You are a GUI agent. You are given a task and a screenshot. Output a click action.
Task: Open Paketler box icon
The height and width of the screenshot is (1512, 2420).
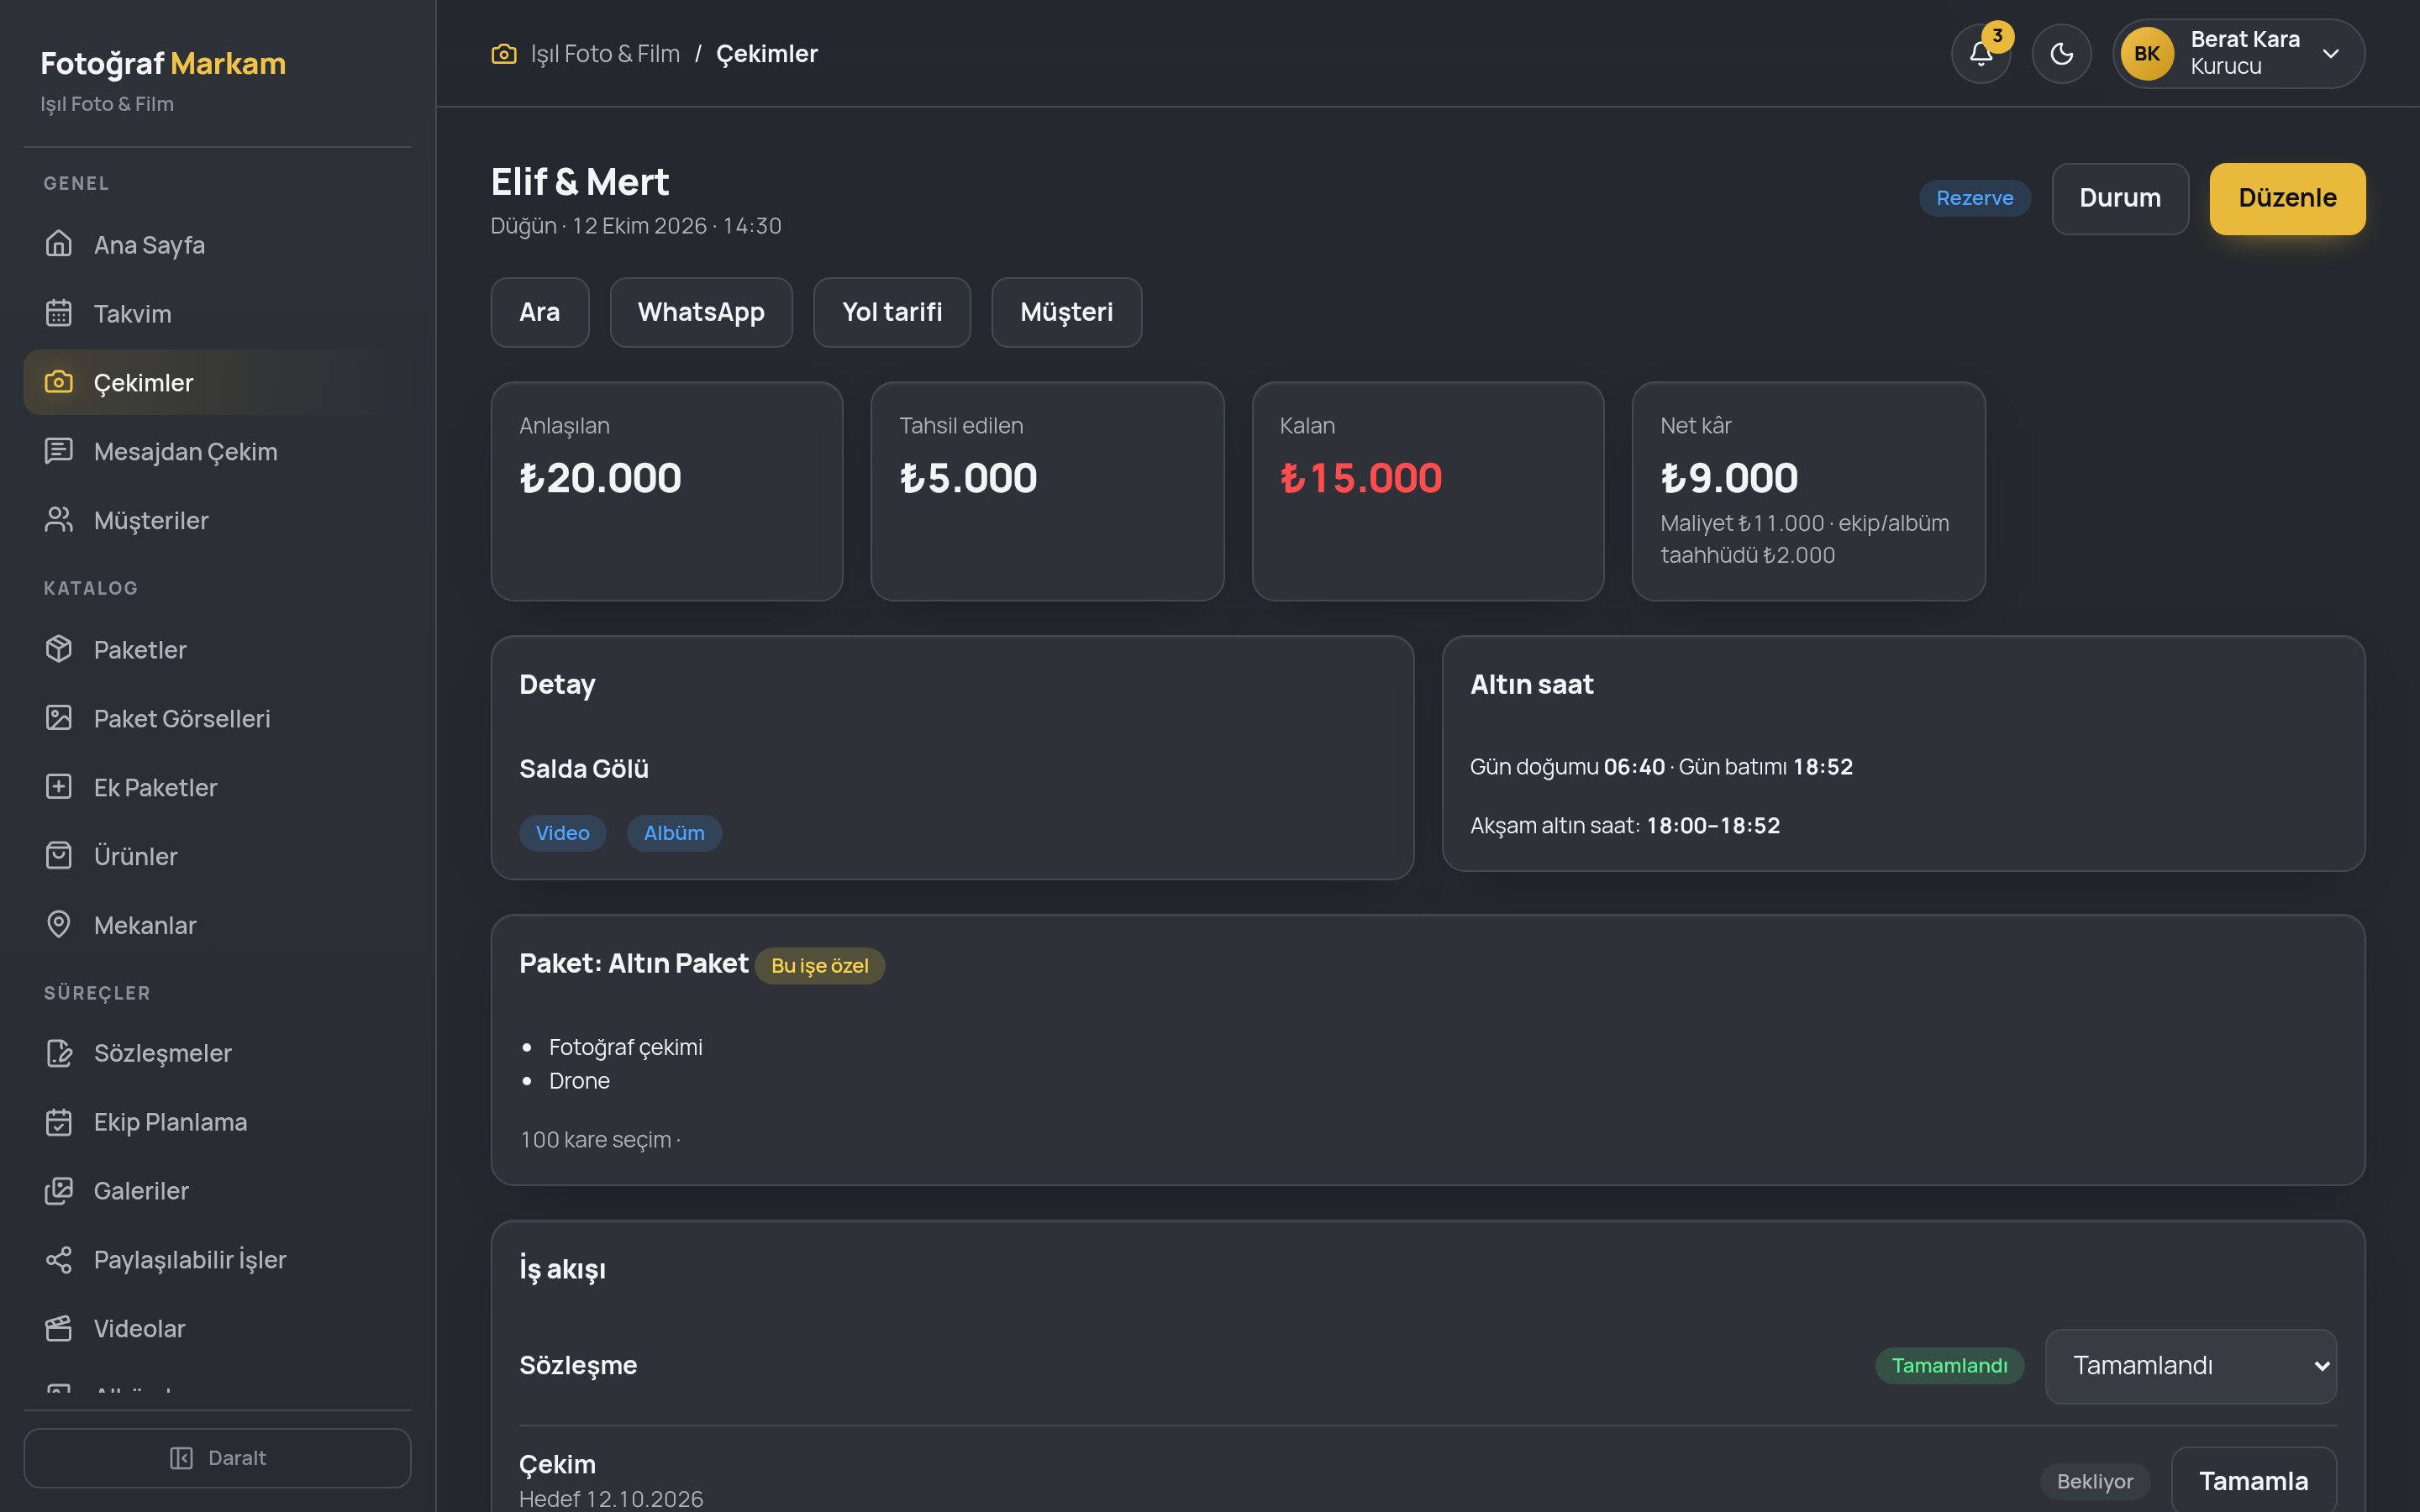[x=59, y=649]
